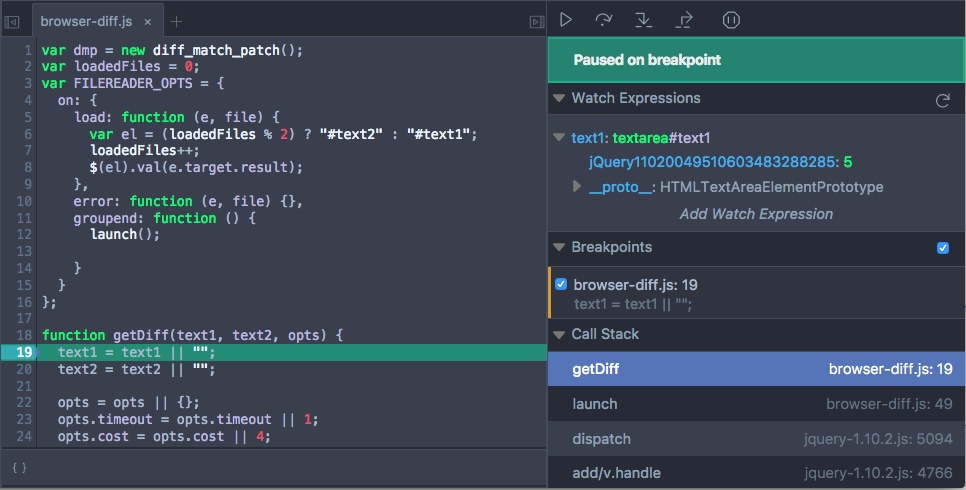Toggle pause on exceptions icon

(x=731, y=19)
